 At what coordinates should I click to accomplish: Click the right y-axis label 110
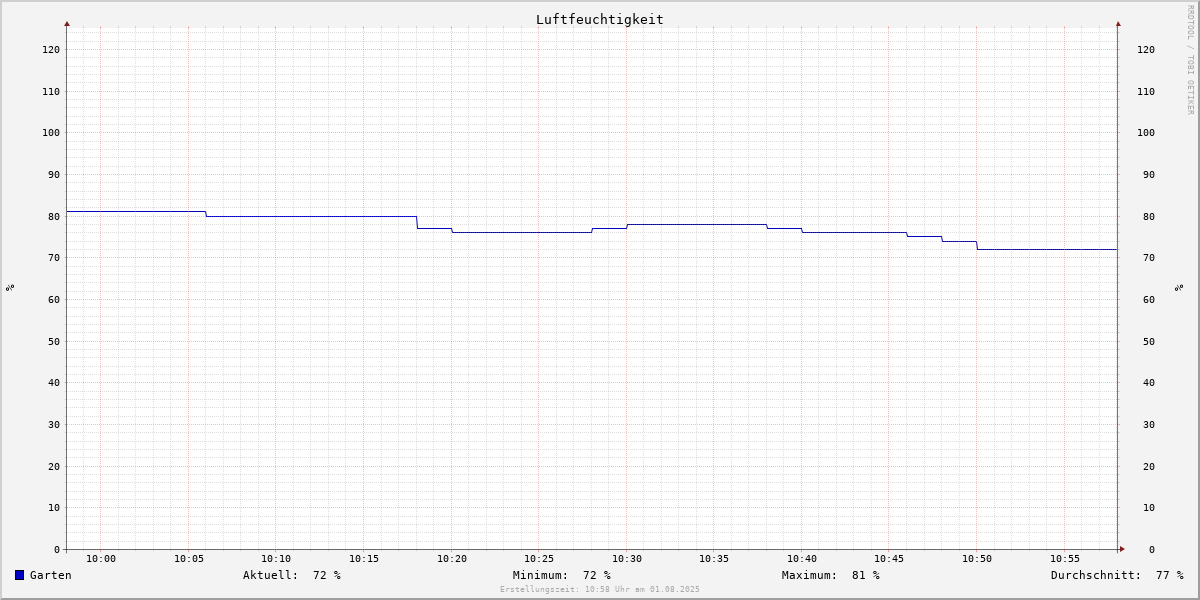point(1146,91)
